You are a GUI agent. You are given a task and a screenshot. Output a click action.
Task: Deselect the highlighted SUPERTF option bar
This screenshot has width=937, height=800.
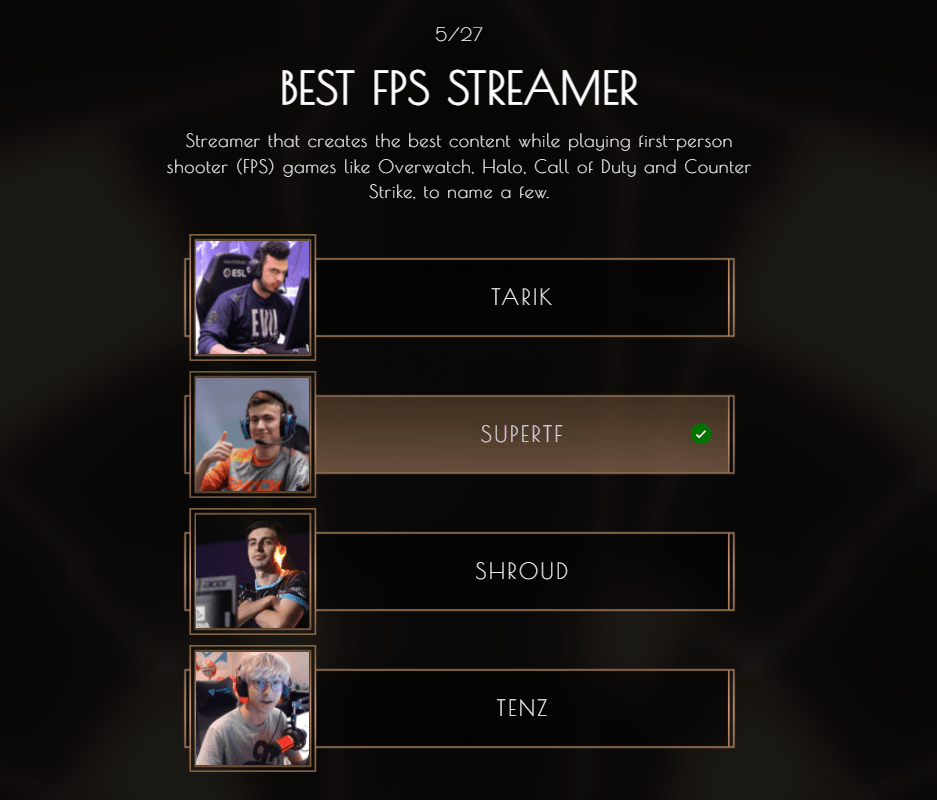pos(524,434)
